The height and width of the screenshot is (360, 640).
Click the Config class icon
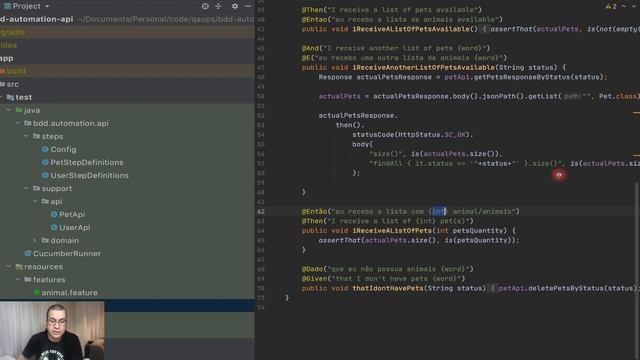(45, 149)
